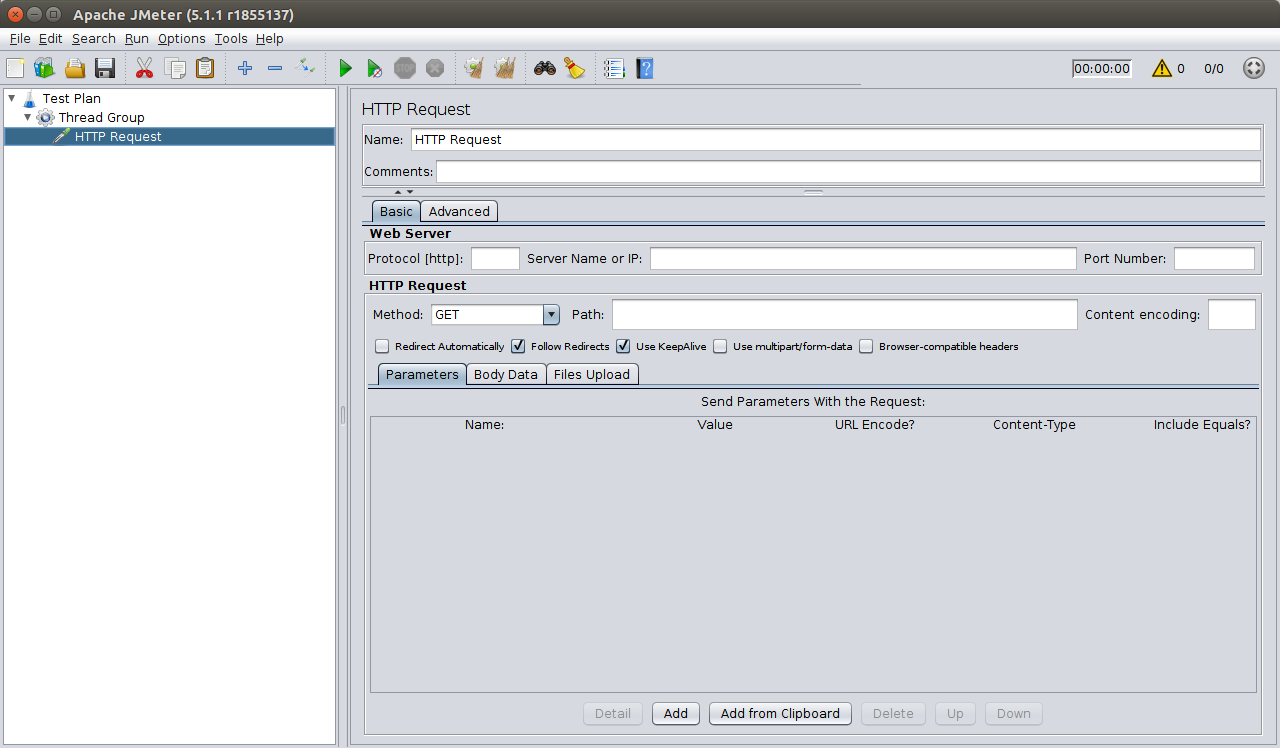Image resolution: width=1280 pixels, height=748 pixels.
Task: Open the HTTP Method dropdown
Action: pos(550,314)
